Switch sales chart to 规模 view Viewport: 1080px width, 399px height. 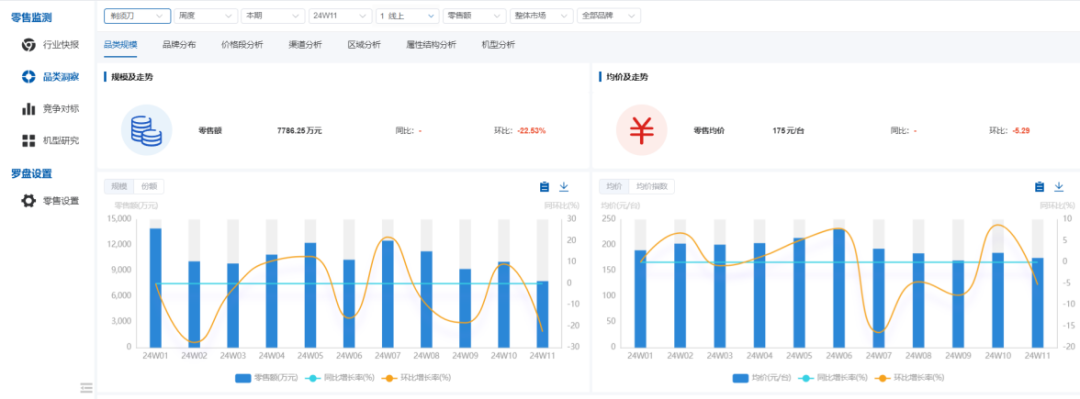tap(119, 186)
